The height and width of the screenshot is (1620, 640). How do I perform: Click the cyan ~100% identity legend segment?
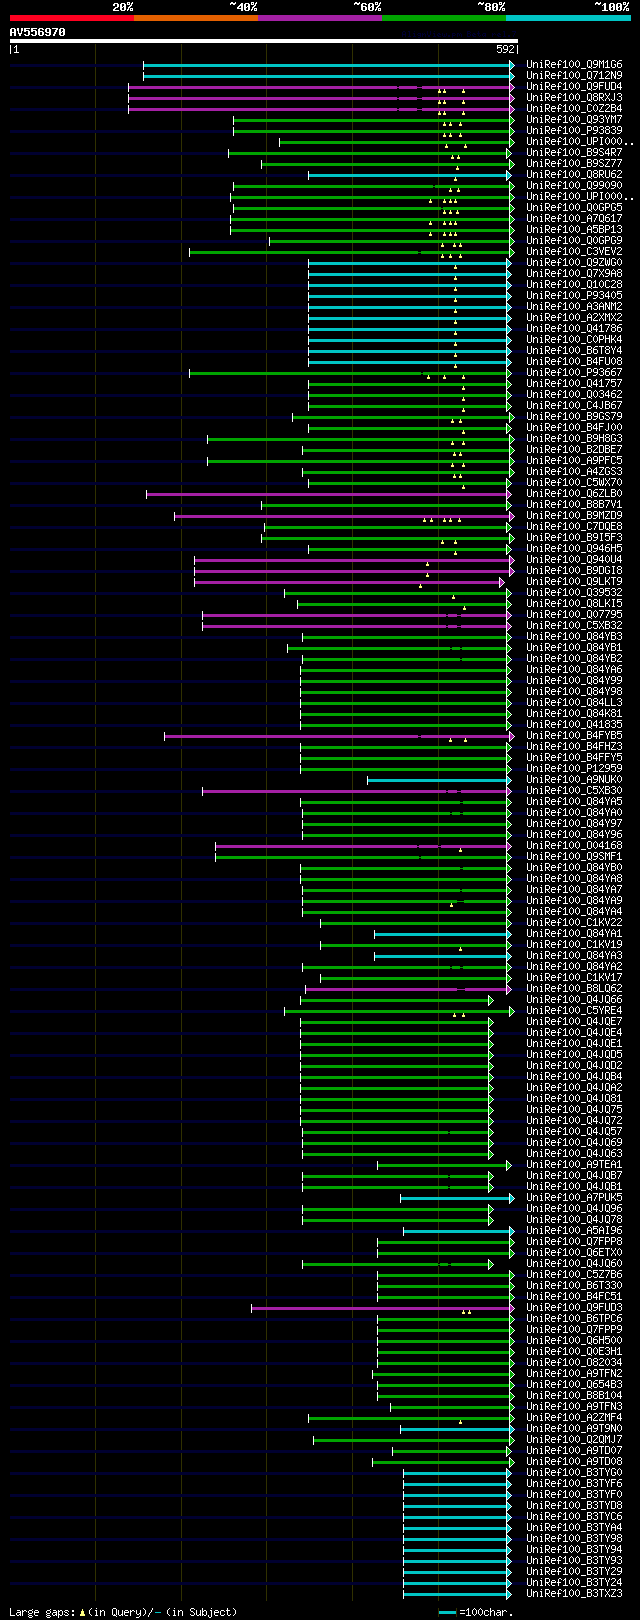[x=568, y=18]
